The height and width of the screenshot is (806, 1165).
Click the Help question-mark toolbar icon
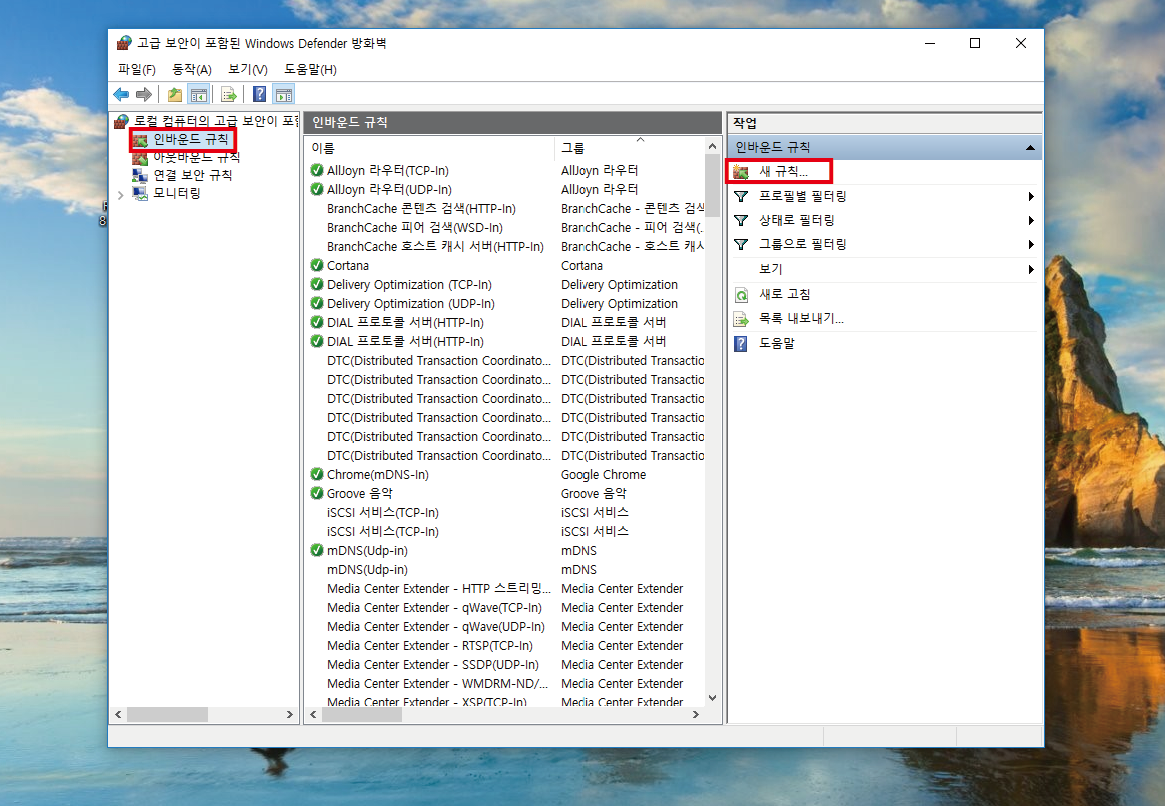click(259, 94)
